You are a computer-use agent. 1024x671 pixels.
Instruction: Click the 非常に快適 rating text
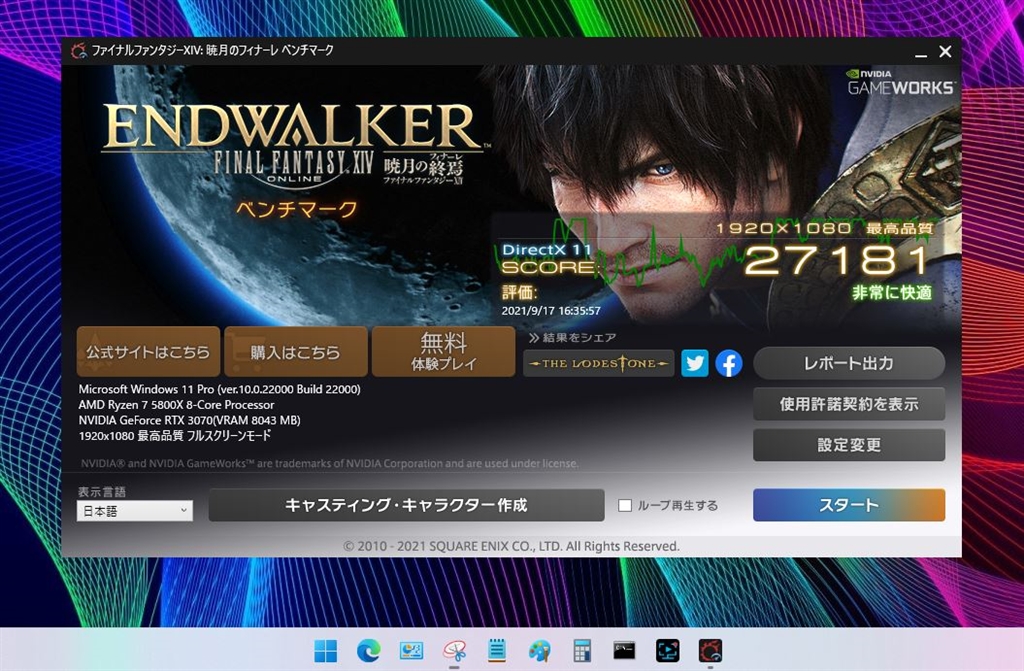click(x=891, y=293)
